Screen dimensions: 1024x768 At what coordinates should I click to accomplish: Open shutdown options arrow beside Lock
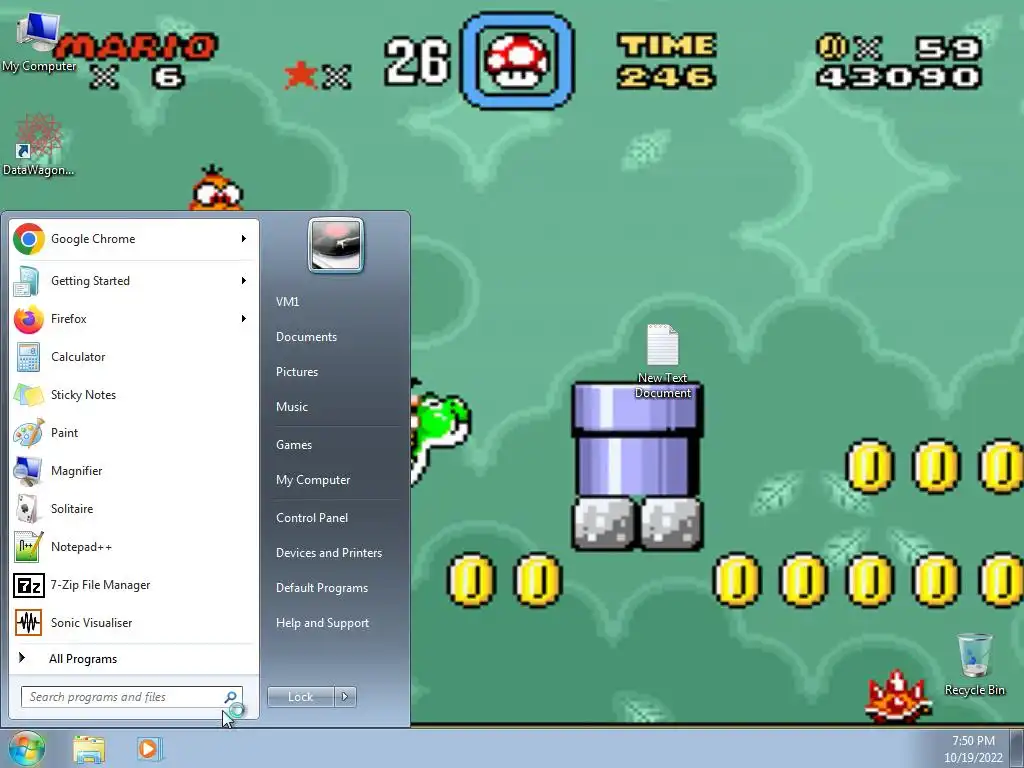coord(345,697)
